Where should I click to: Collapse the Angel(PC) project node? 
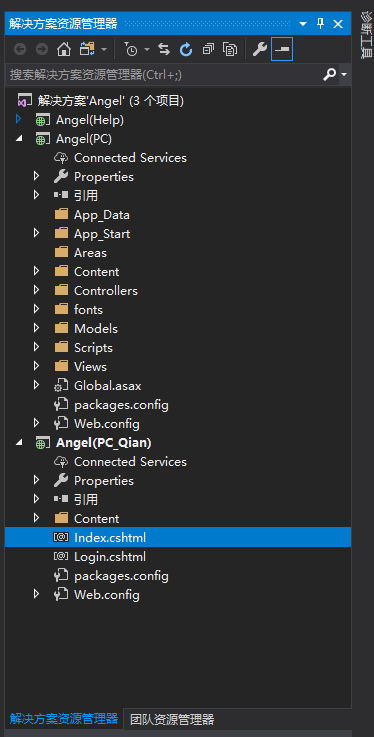[18, 139]
